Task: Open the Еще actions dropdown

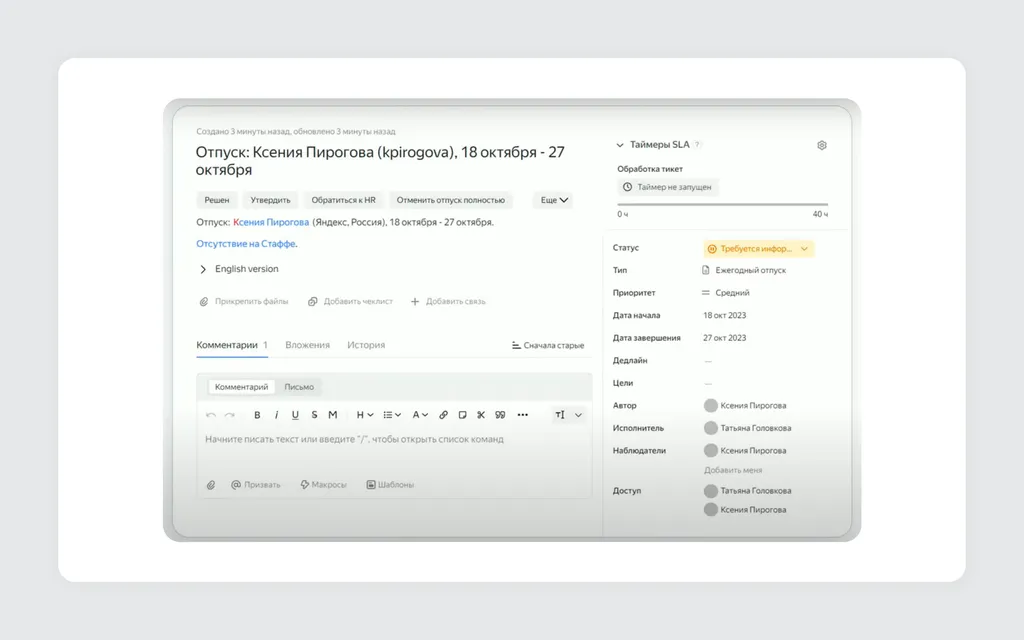Action: (554, 200)
